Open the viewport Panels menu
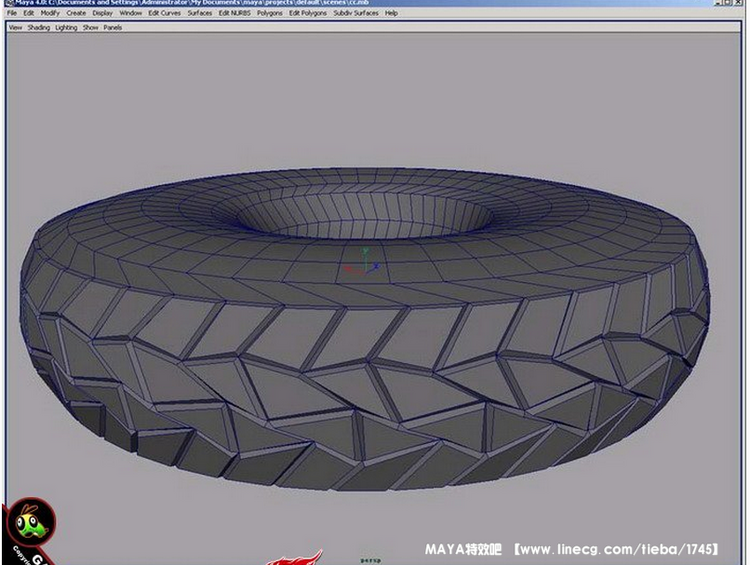 (x=112, y=28)
